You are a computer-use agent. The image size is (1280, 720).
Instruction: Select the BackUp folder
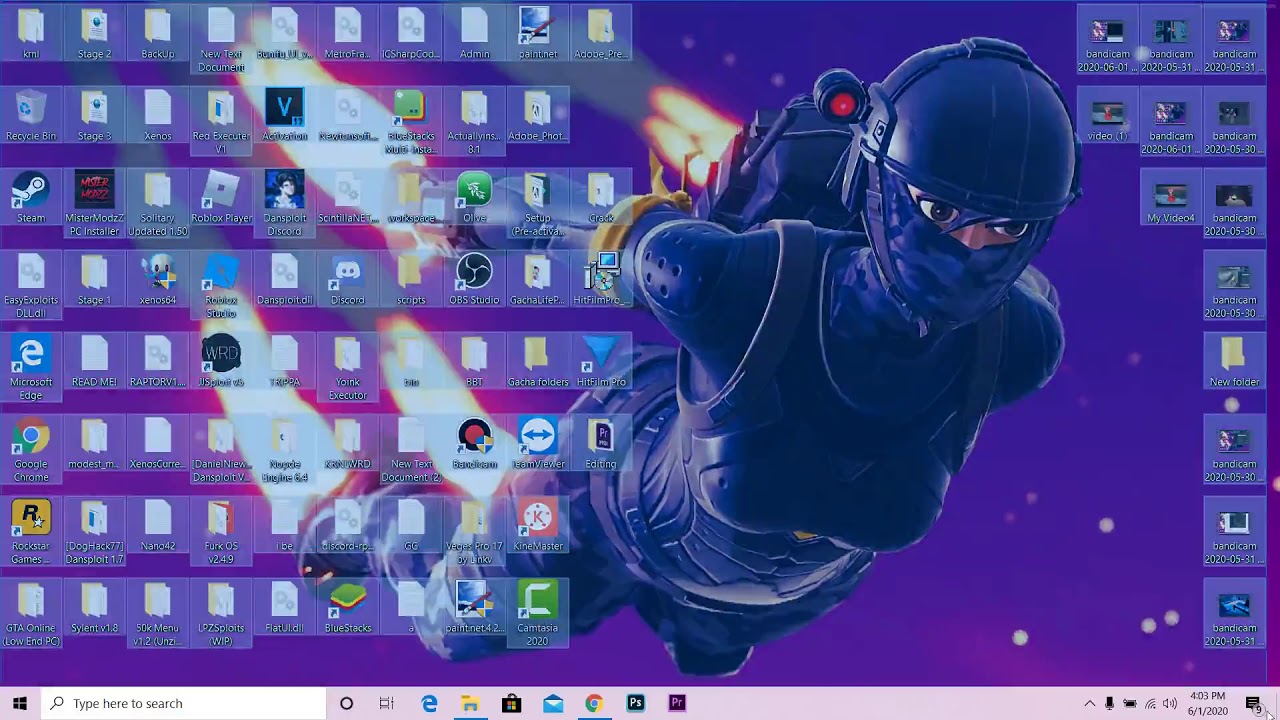coord(158,33)
